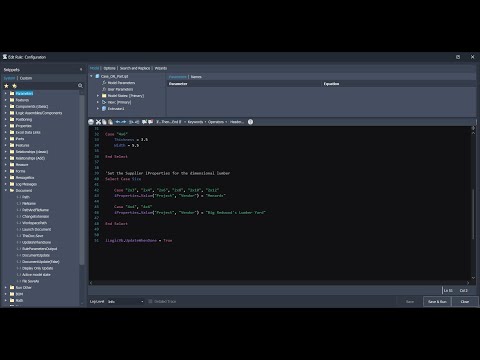
Task: Toggle the Detailed Trace checkbox
Action: pos(150,301)
